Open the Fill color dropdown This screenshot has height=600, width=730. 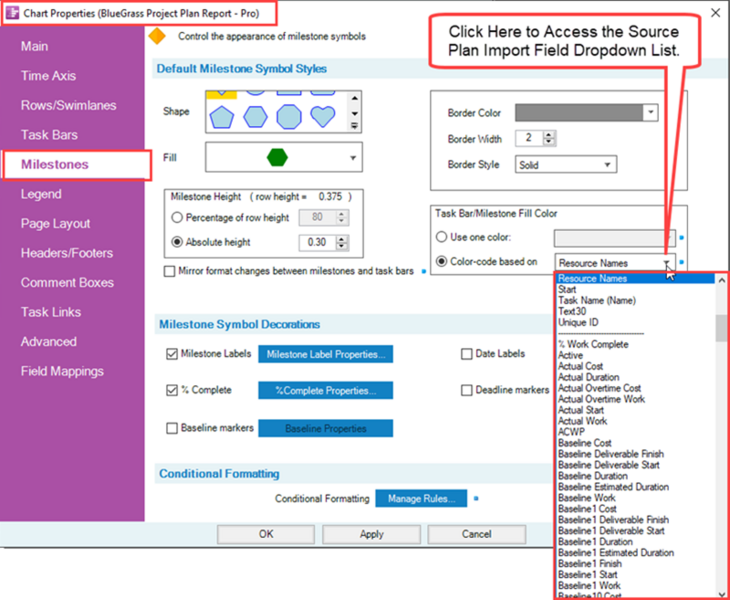point(353,158)
